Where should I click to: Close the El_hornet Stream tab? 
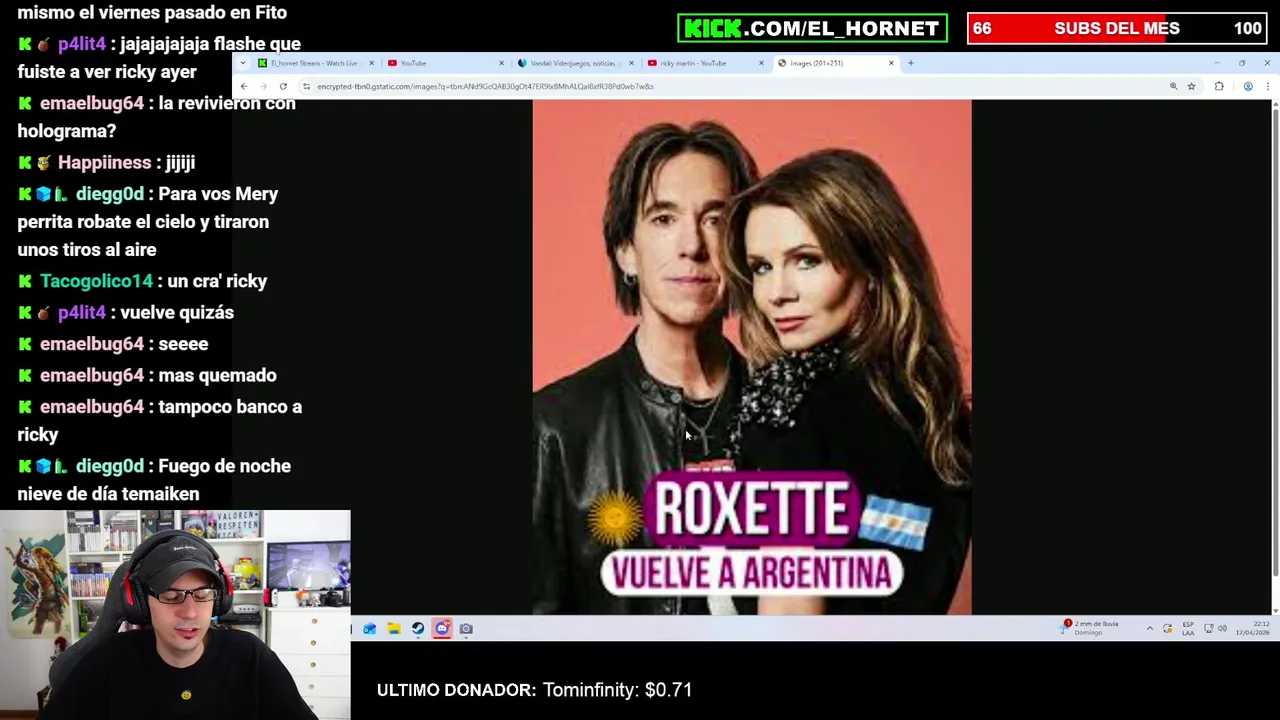click(371, 63)
